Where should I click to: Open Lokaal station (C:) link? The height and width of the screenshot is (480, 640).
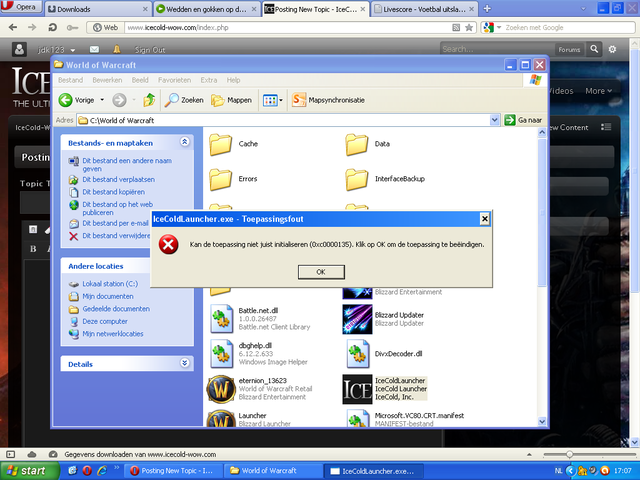pyautogui.click(x=110, y=284)
